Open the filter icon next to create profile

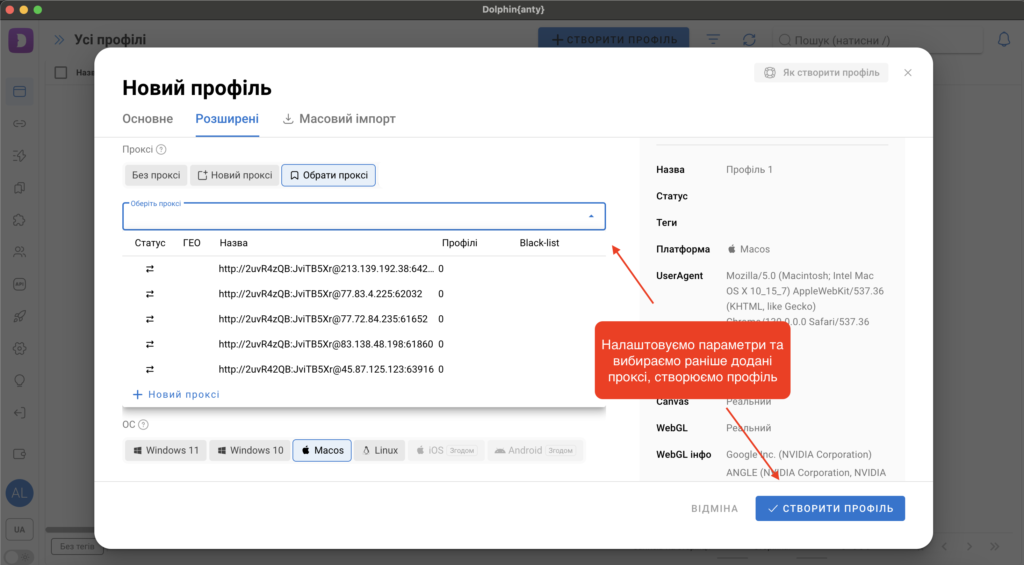point(713,40)
